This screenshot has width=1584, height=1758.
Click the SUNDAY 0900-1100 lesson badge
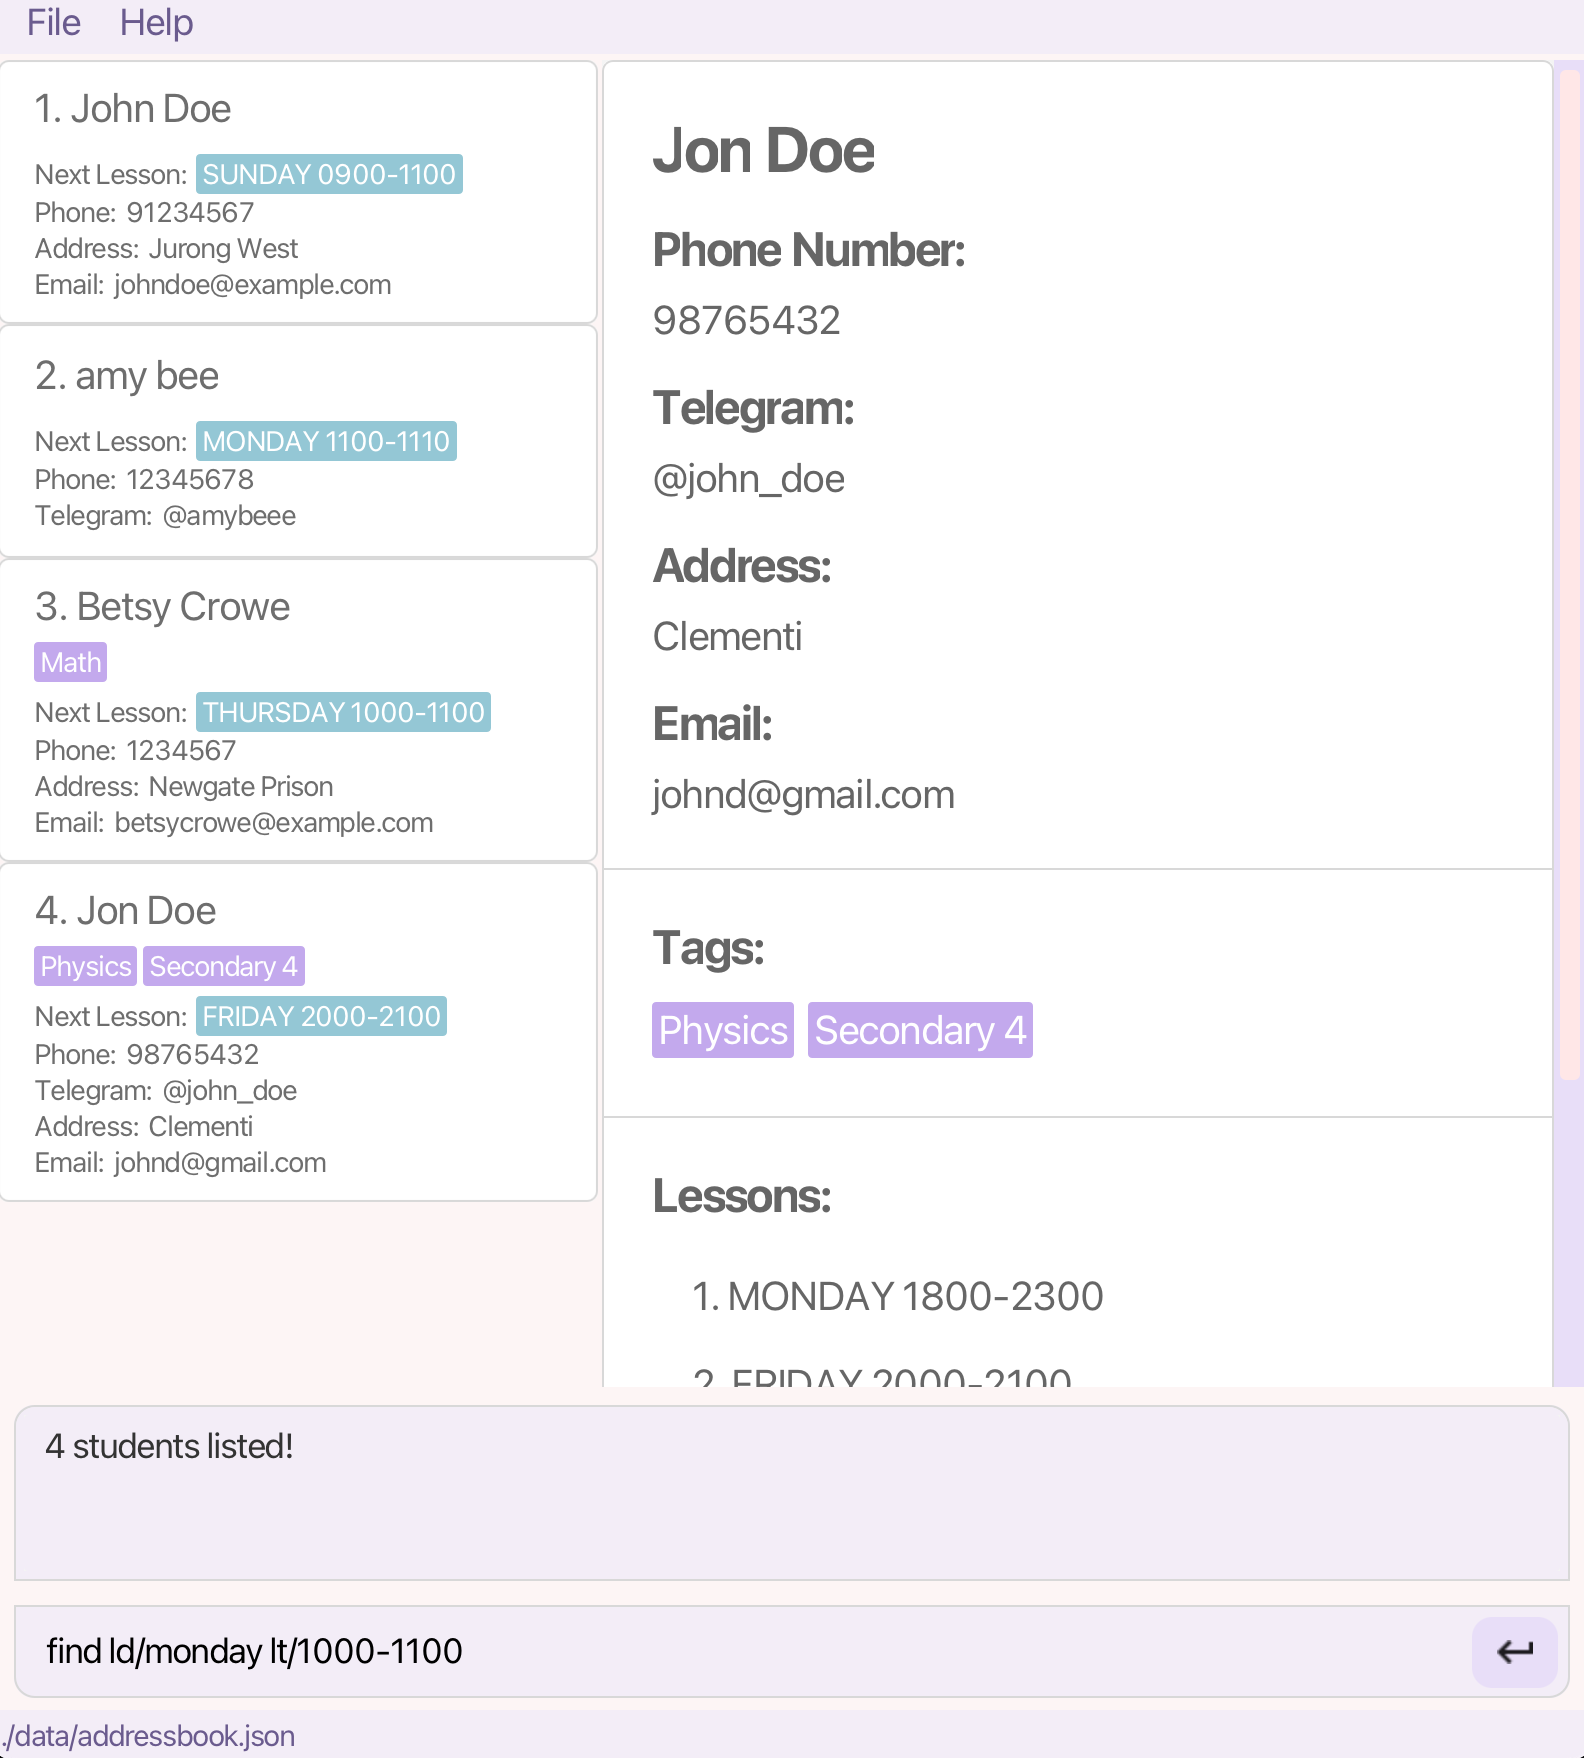[x=329, y=174]
